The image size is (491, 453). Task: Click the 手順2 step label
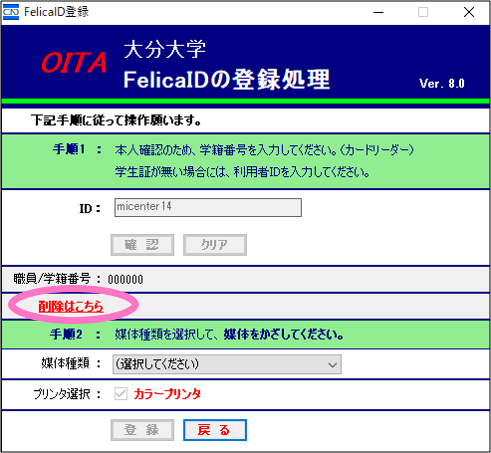click(x=66, y=334)
